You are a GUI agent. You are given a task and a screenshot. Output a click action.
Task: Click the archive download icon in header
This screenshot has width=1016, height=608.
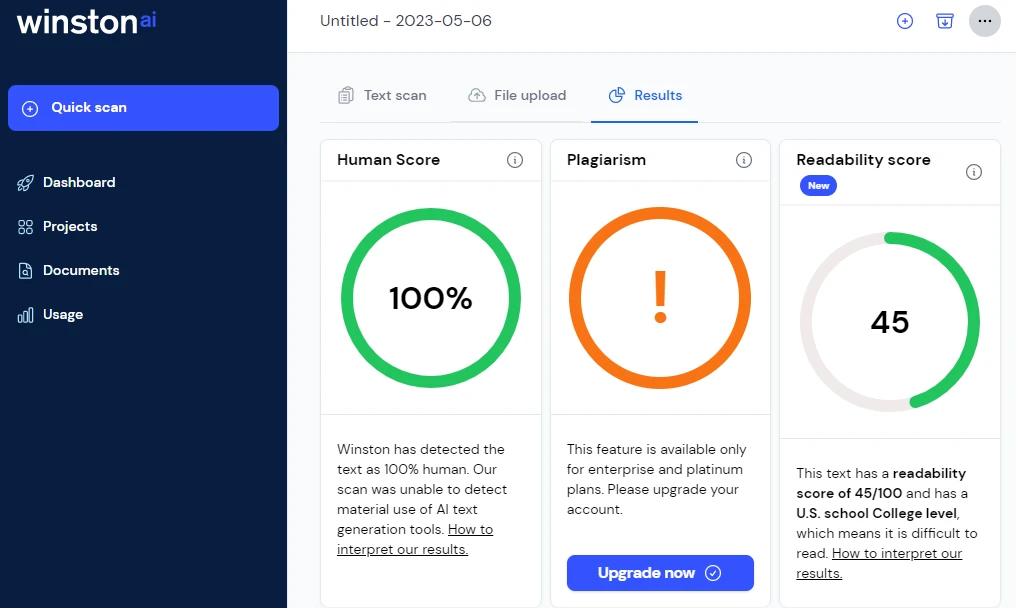[945, 21]
